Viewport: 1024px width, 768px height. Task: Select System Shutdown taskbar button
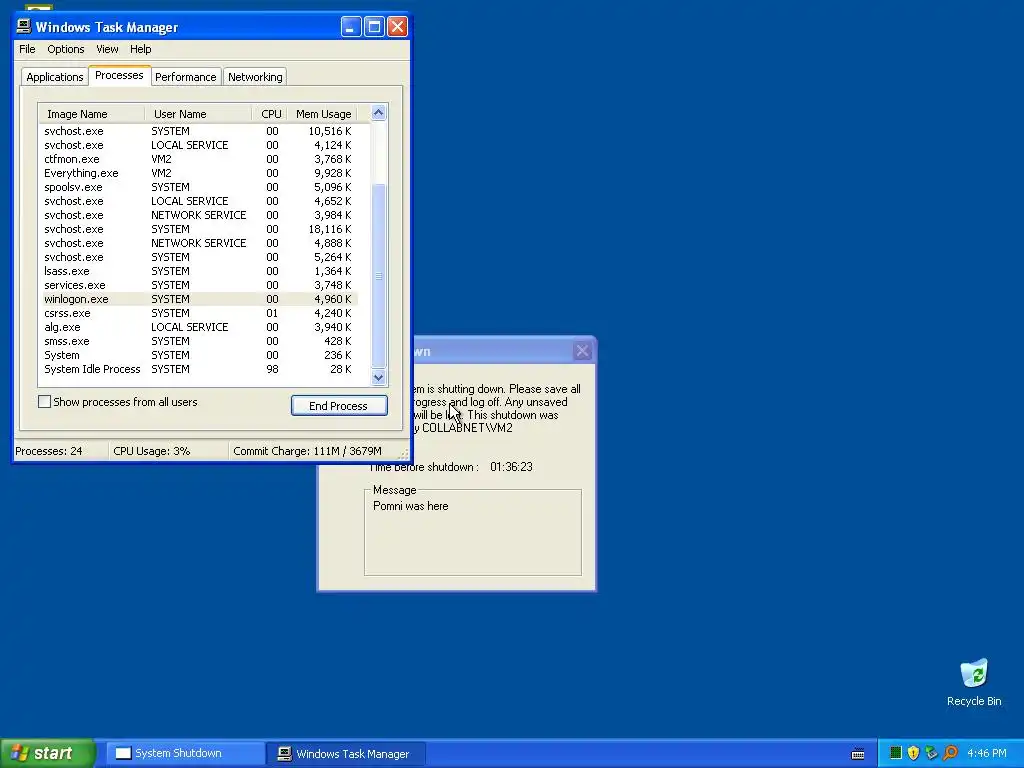(186, 754)
